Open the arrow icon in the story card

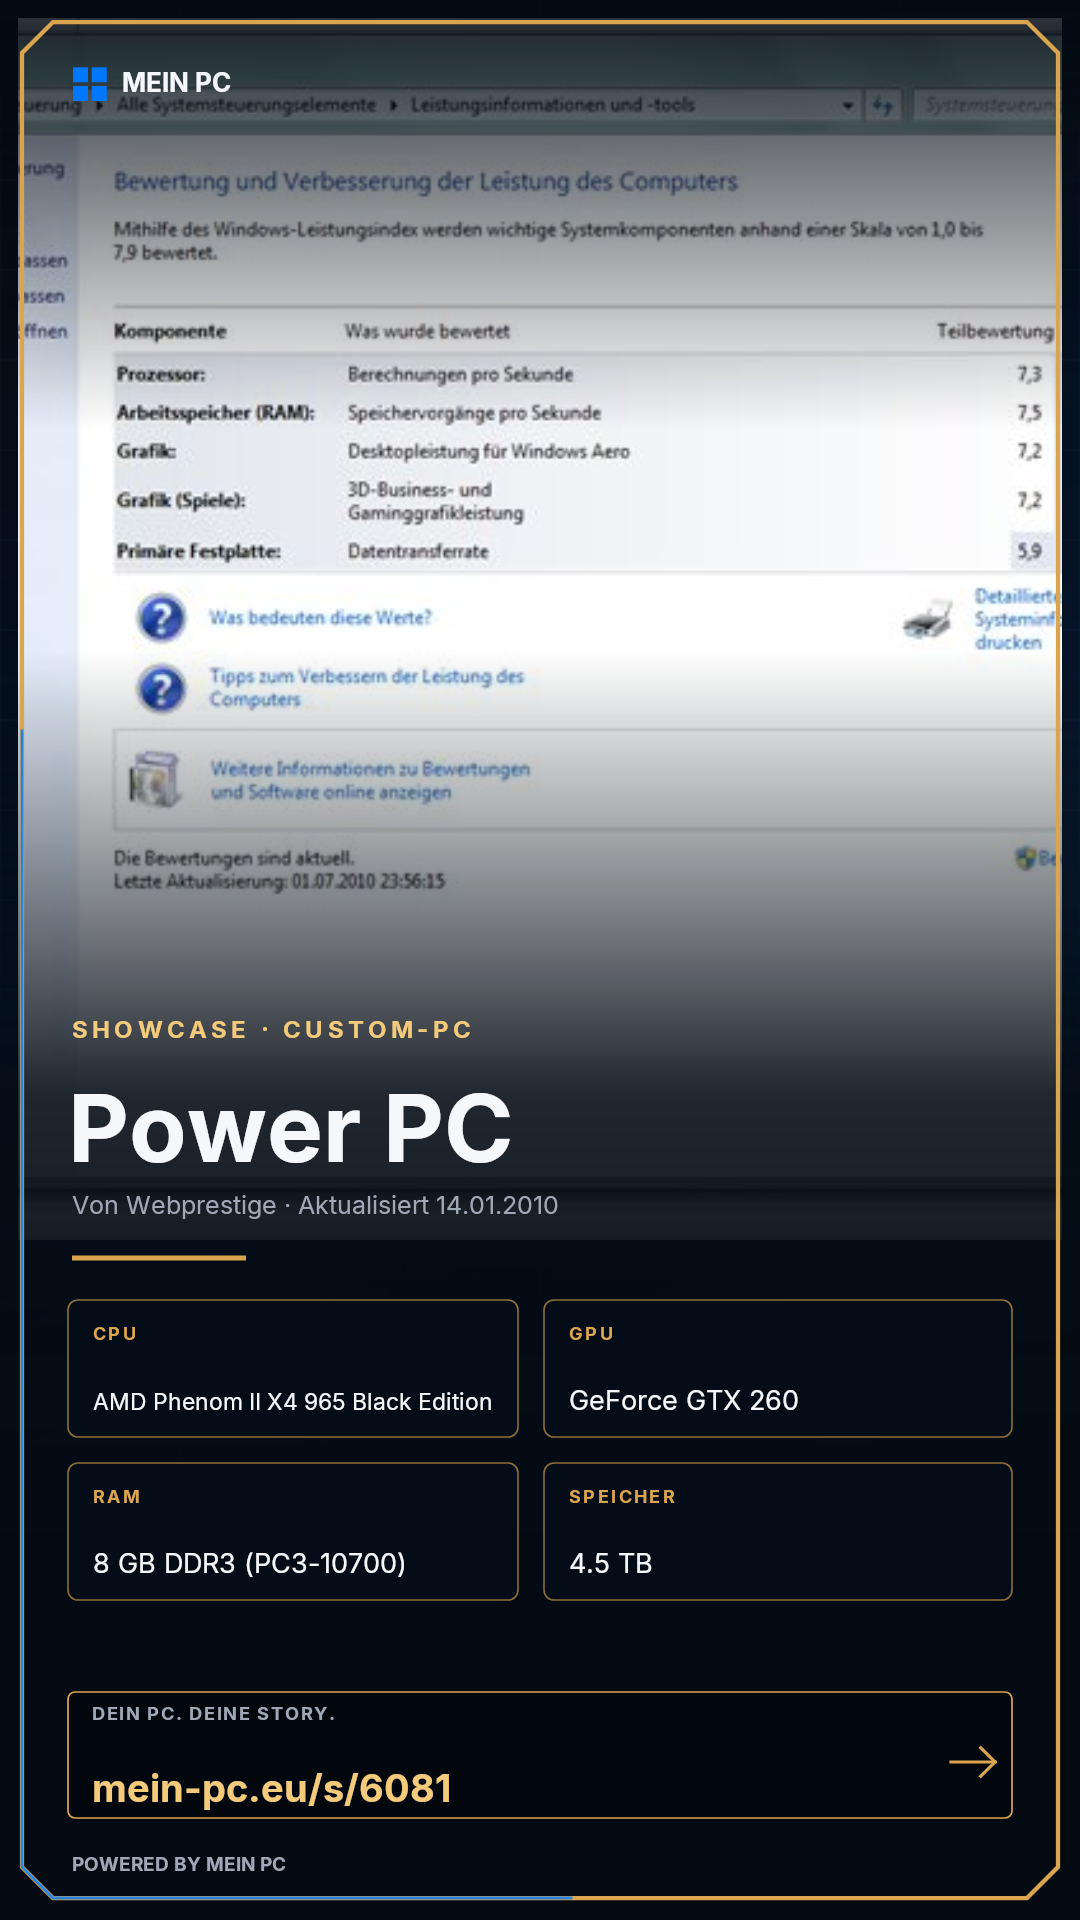click(973, 1762)
